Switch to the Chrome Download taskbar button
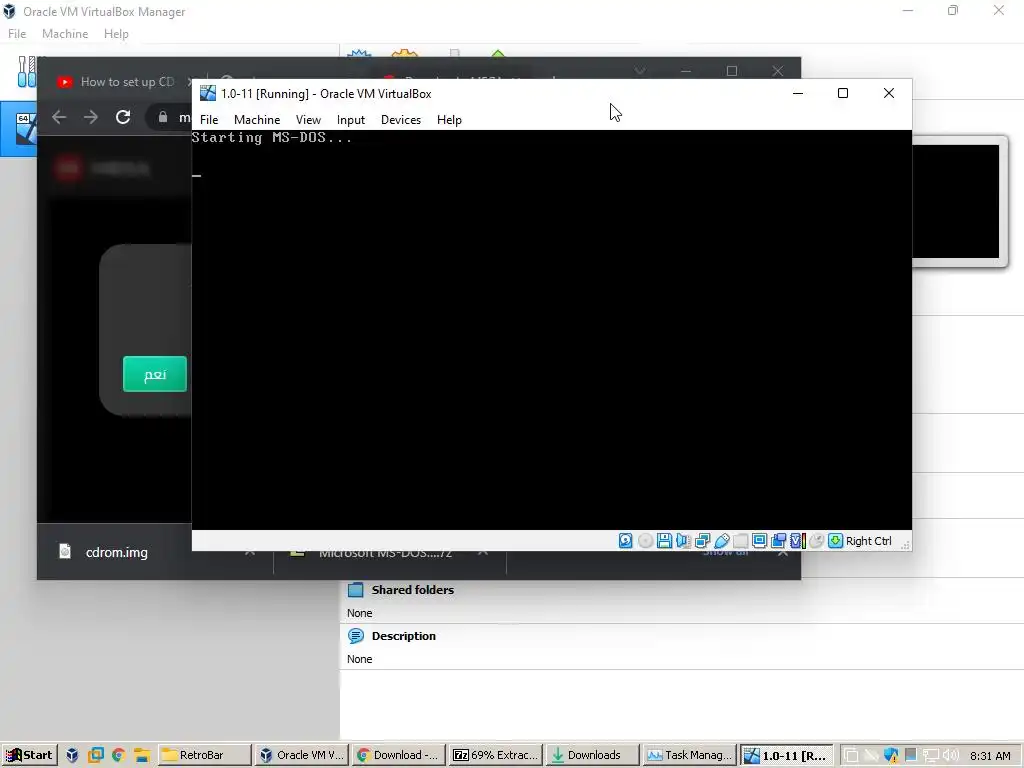Image resolution: width=1024 pixels, height=768 pixels. click(x=398, y=755)
